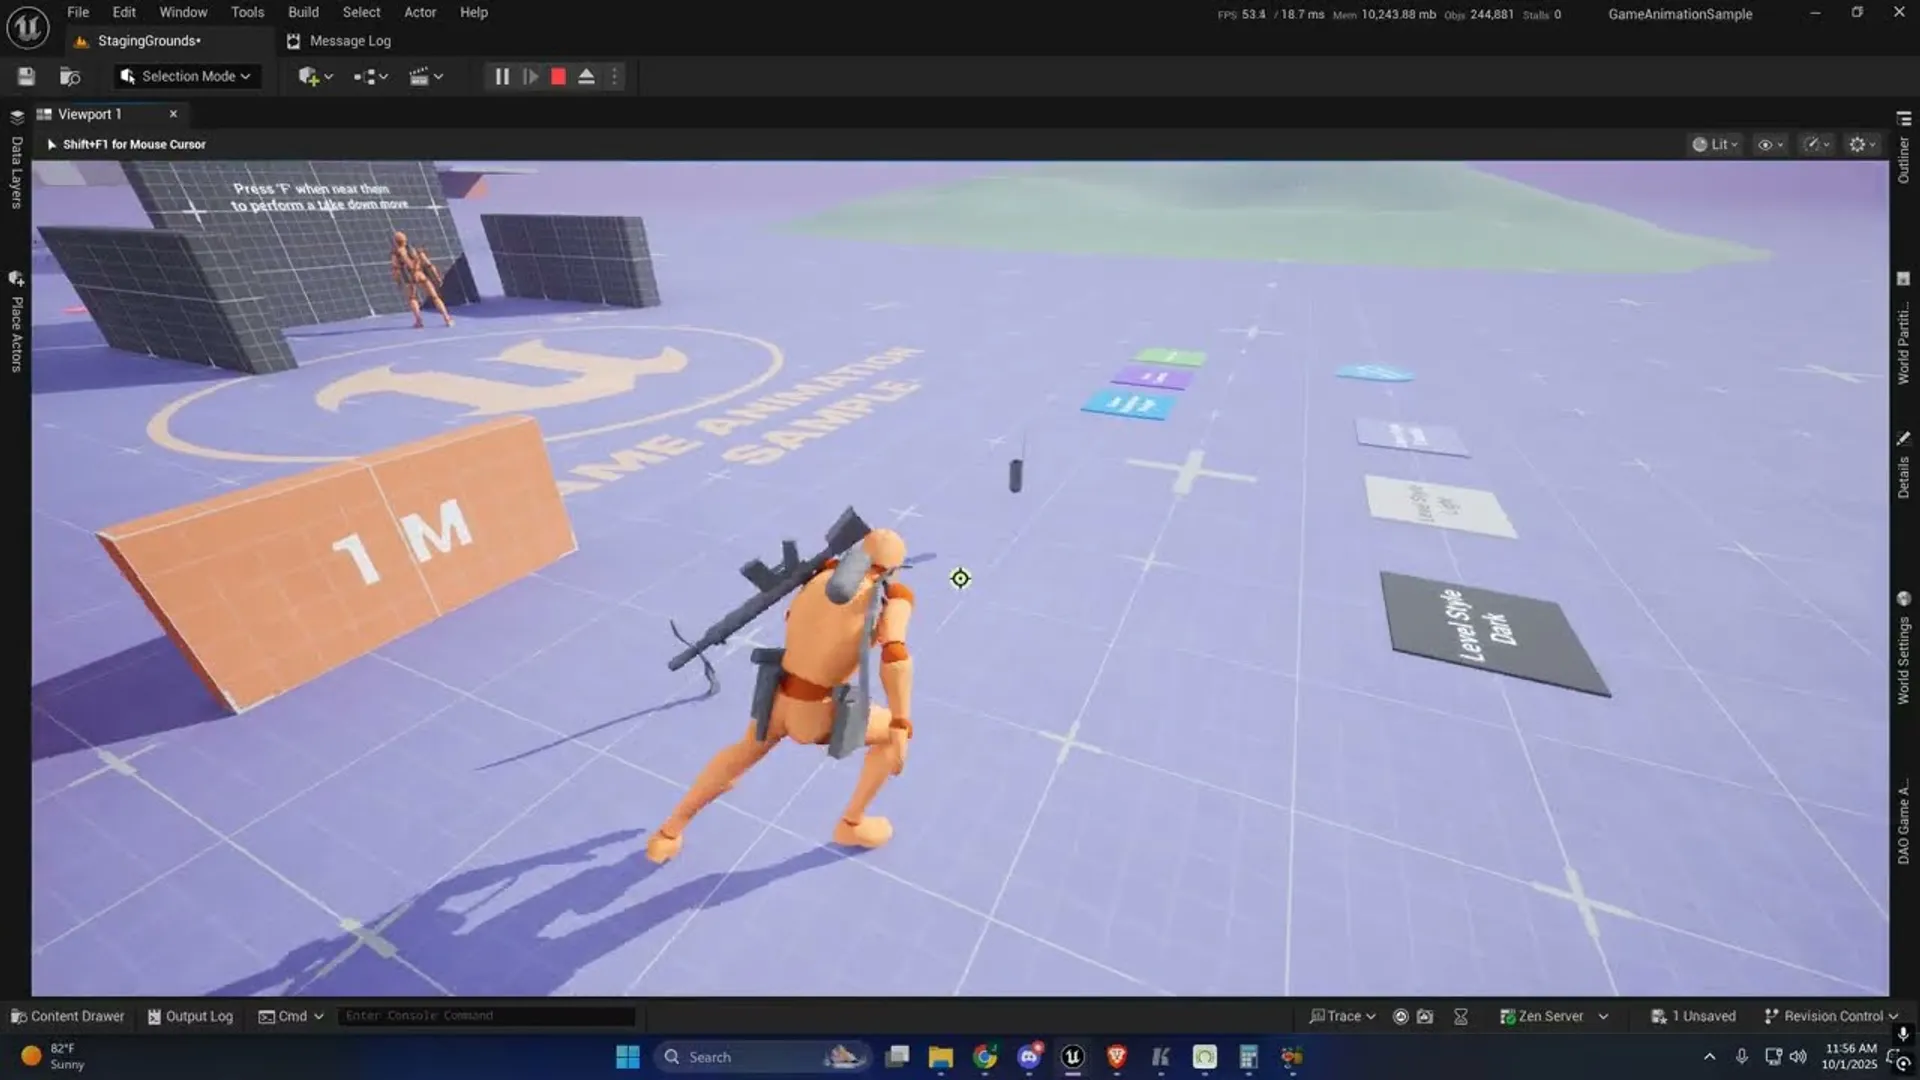Pause the running play session

tap(502, 76)
